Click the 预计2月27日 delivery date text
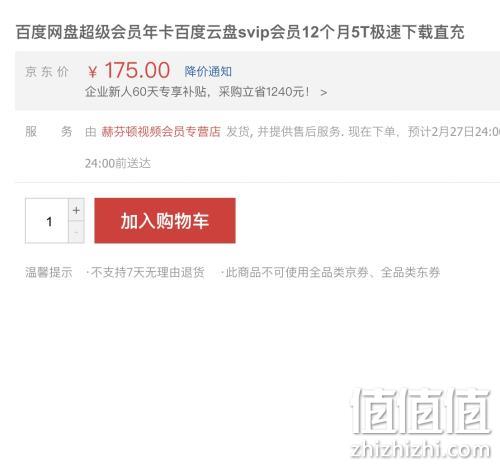 pos(441,132)
